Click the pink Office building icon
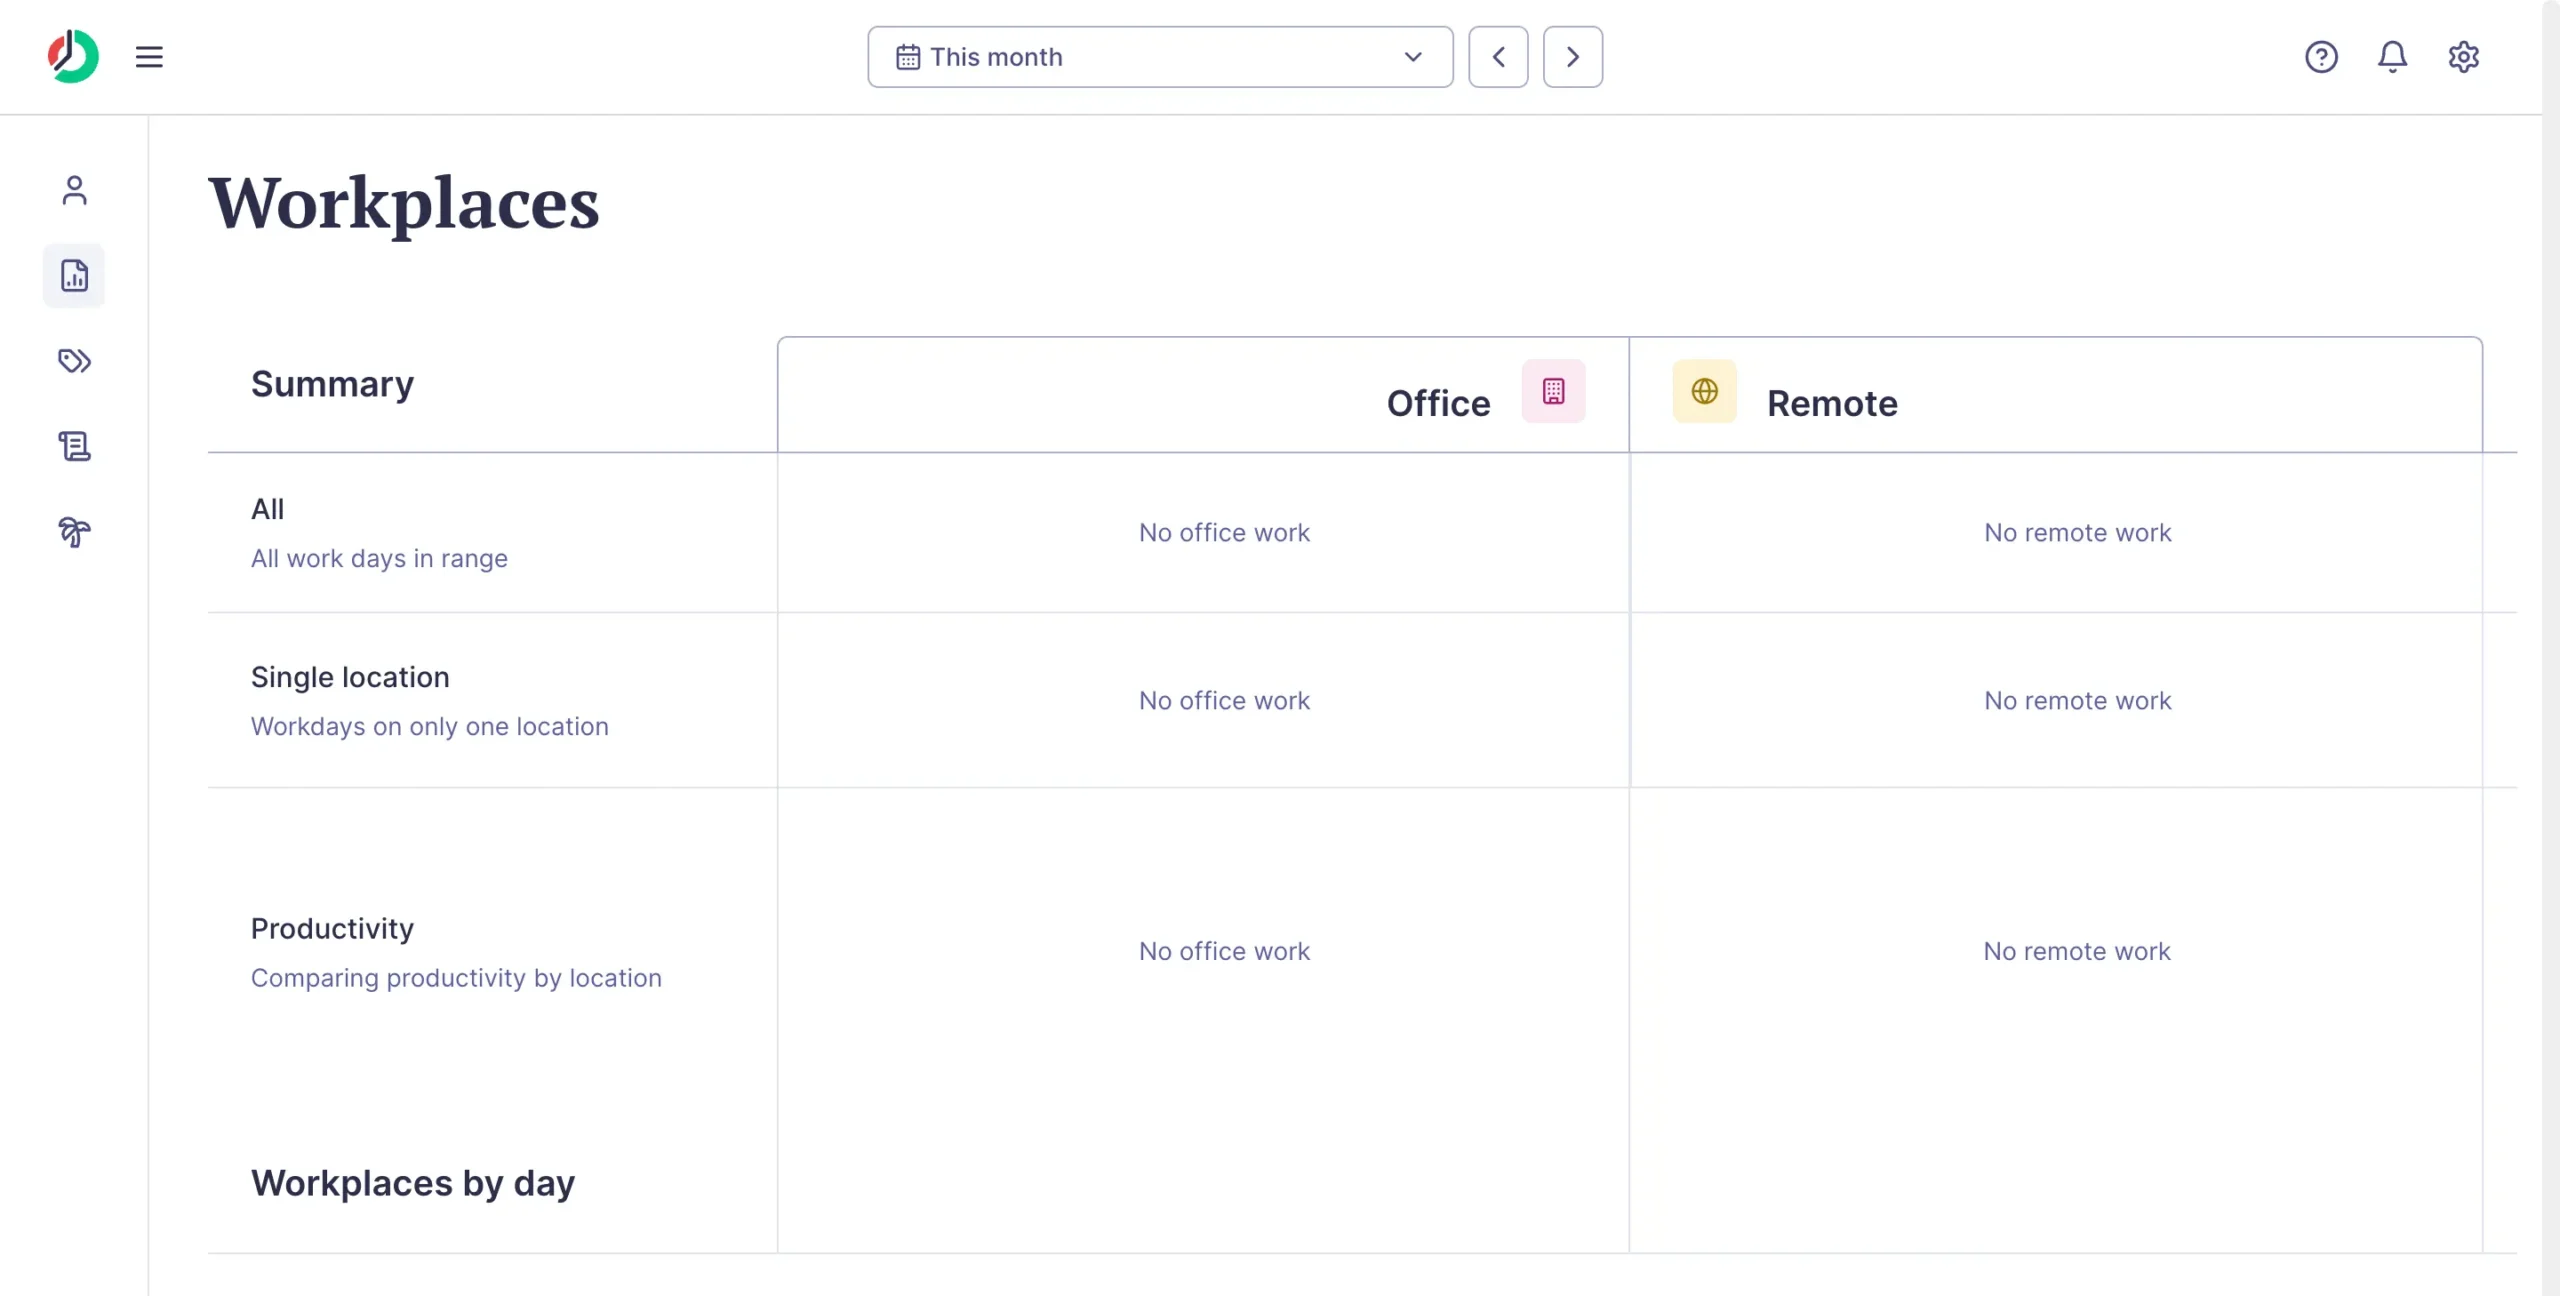Screen dimensions: 2560x1296 coord(1553,391)
